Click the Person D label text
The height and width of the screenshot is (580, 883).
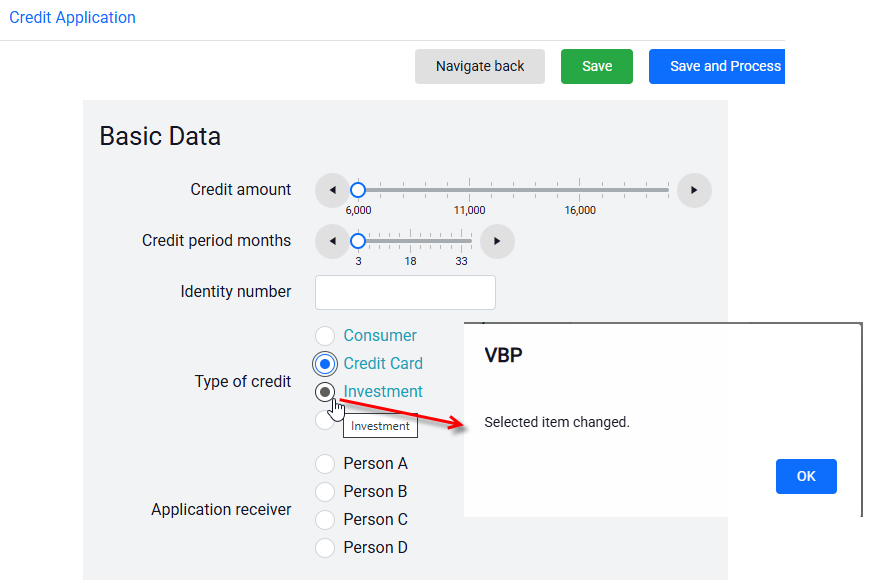tap(376, 547)
